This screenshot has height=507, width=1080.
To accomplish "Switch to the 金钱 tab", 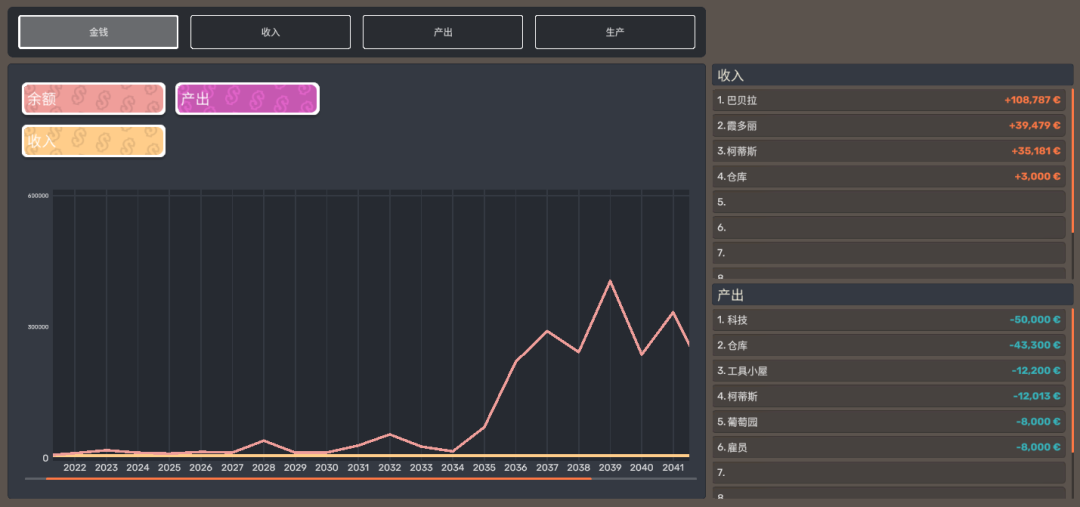I will point(98,32).
